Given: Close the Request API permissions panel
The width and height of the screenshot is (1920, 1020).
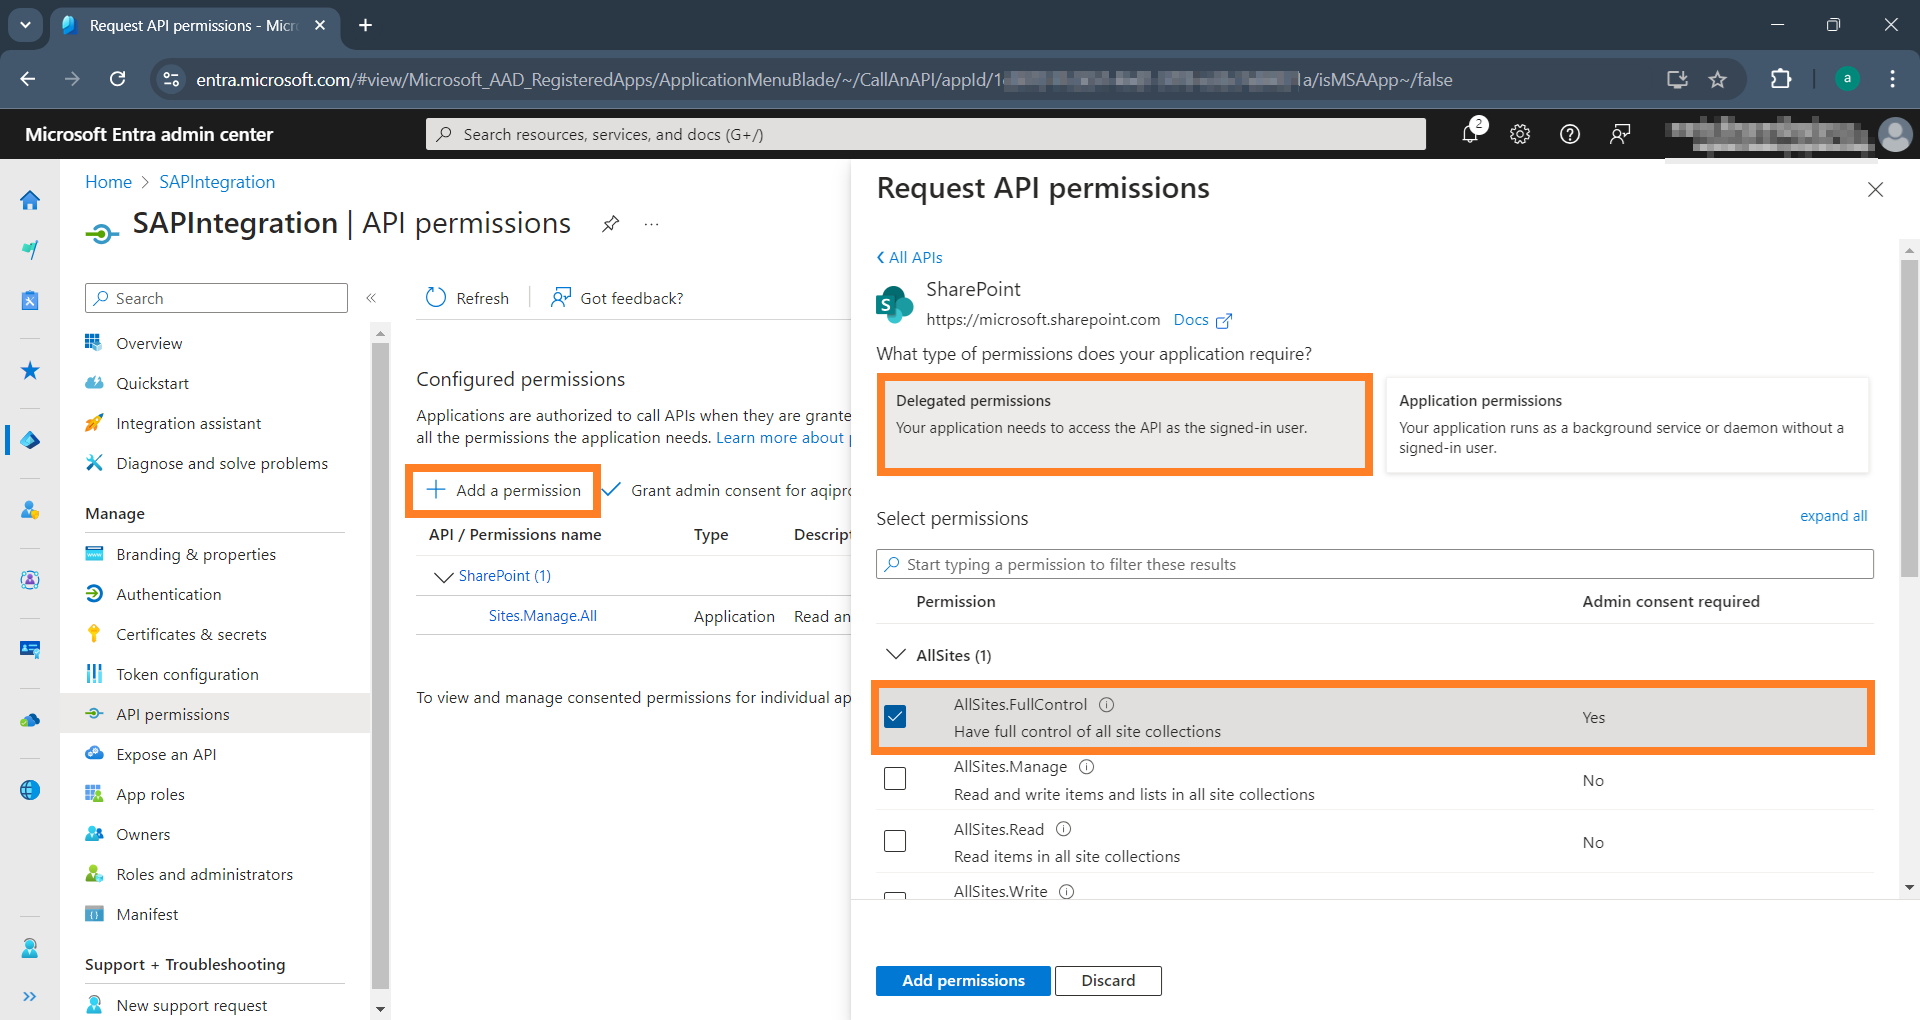Looking at the screenshot, I should [1875, 190].
